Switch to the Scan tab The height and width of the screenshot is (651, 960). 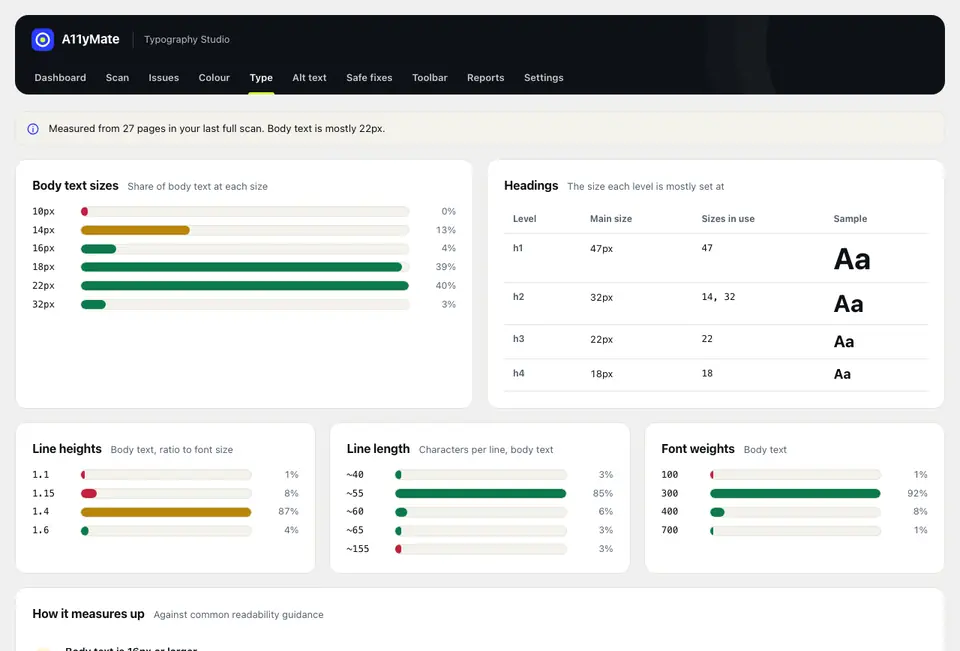pos(117,78)
